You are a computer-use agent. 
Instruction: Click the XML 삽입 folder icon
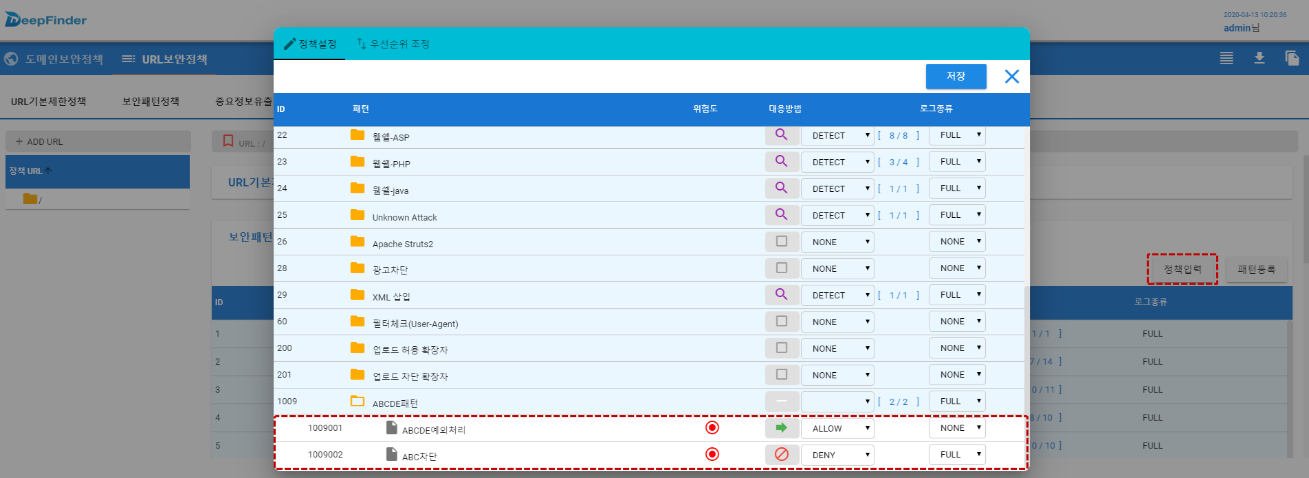tap(357, 295)
